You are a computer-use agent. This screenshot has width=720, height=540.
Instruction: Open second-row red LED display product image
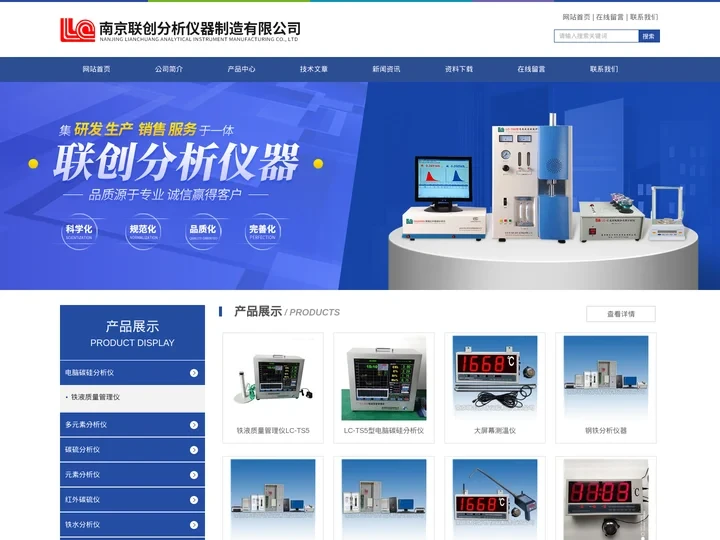606,500
